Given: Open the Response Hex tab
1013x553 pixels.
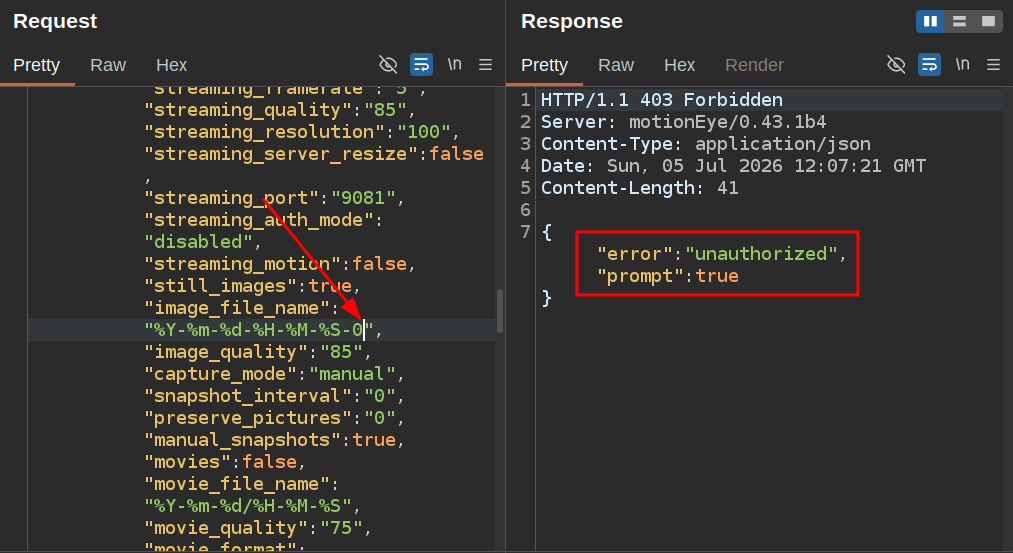Looking at the screenshot, I should coord(679,65).
